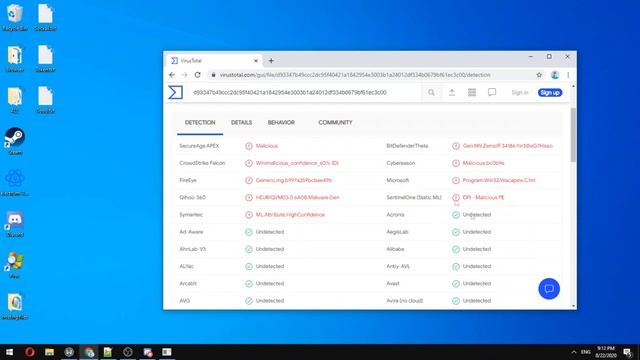Reload the VirusTotal page
Image resolution: width=640 pixels, height=360 pixels.
coord(198,75)
